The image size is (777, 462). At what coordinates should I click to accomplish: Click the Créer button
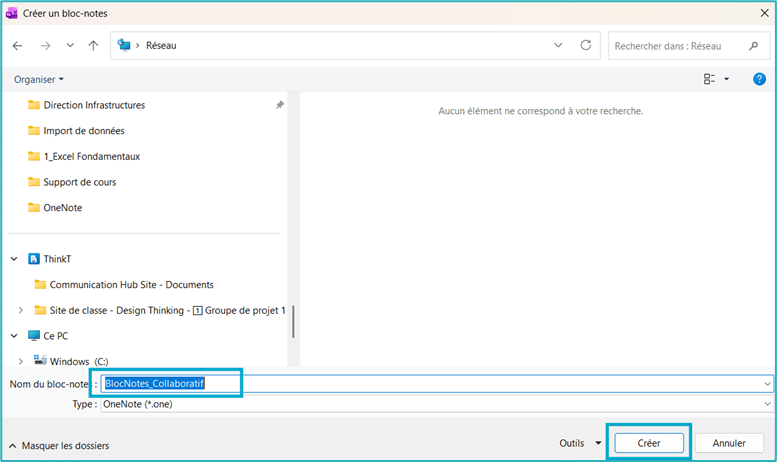[648, 443]
